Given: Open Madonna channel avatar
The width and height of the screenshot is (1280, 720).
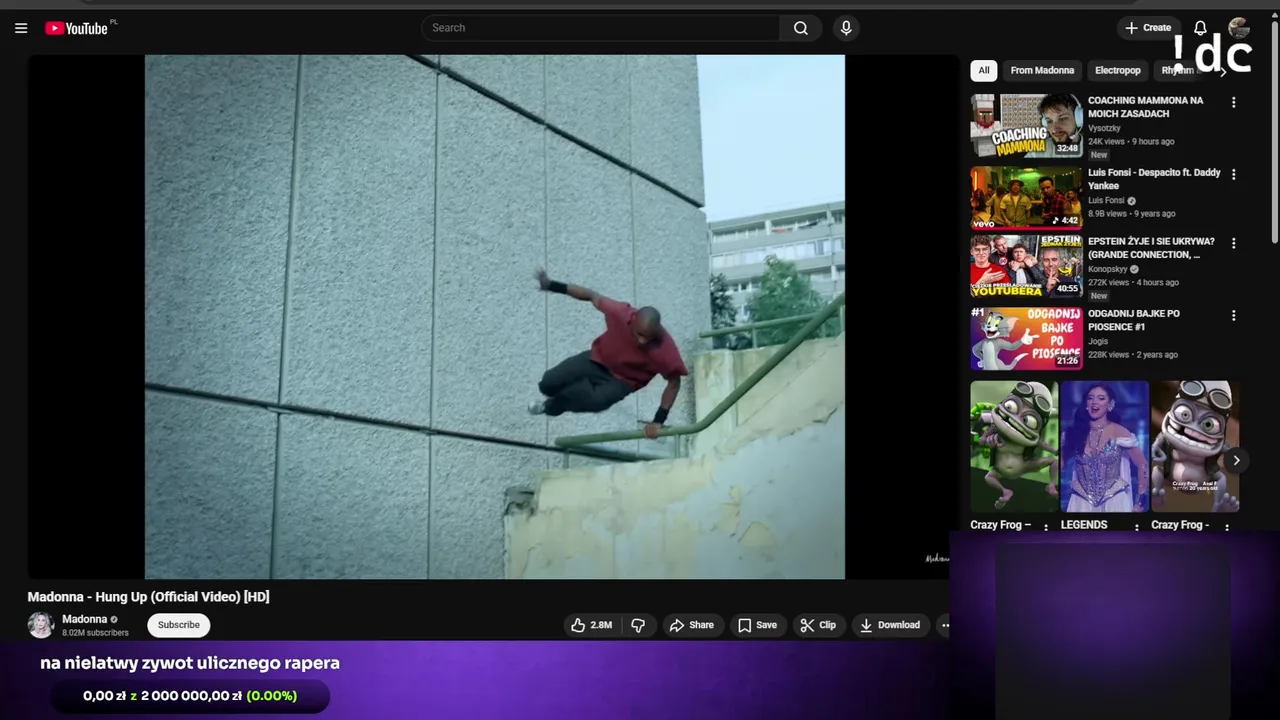Looking at the screenshot, I should click(x=41, y=625).
